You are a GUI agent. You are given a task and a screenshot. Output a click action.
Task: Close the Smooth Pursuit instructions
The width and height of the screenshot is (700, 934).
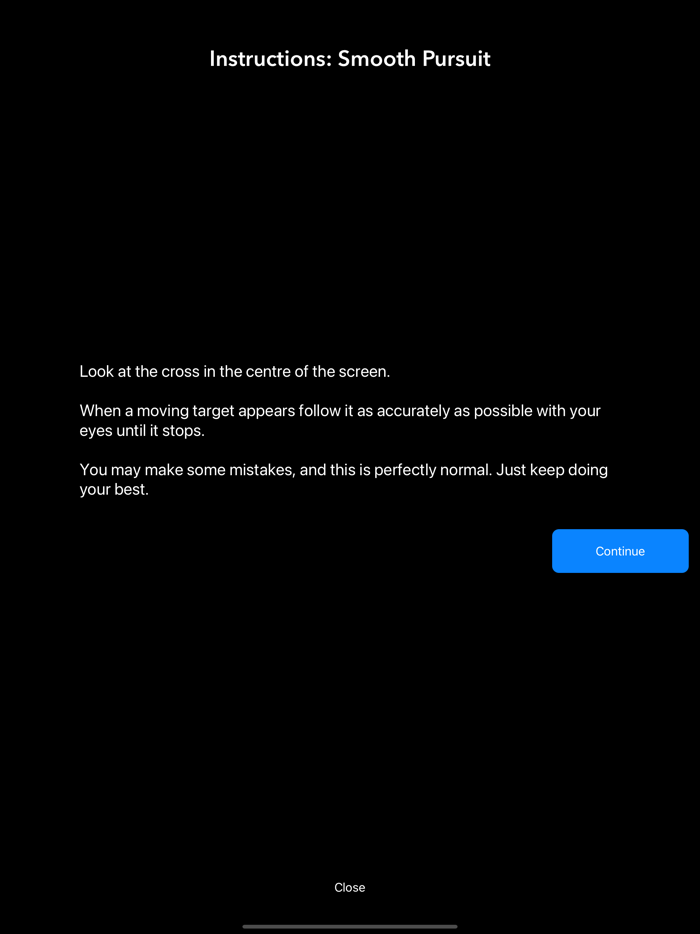tap(350, 888)
